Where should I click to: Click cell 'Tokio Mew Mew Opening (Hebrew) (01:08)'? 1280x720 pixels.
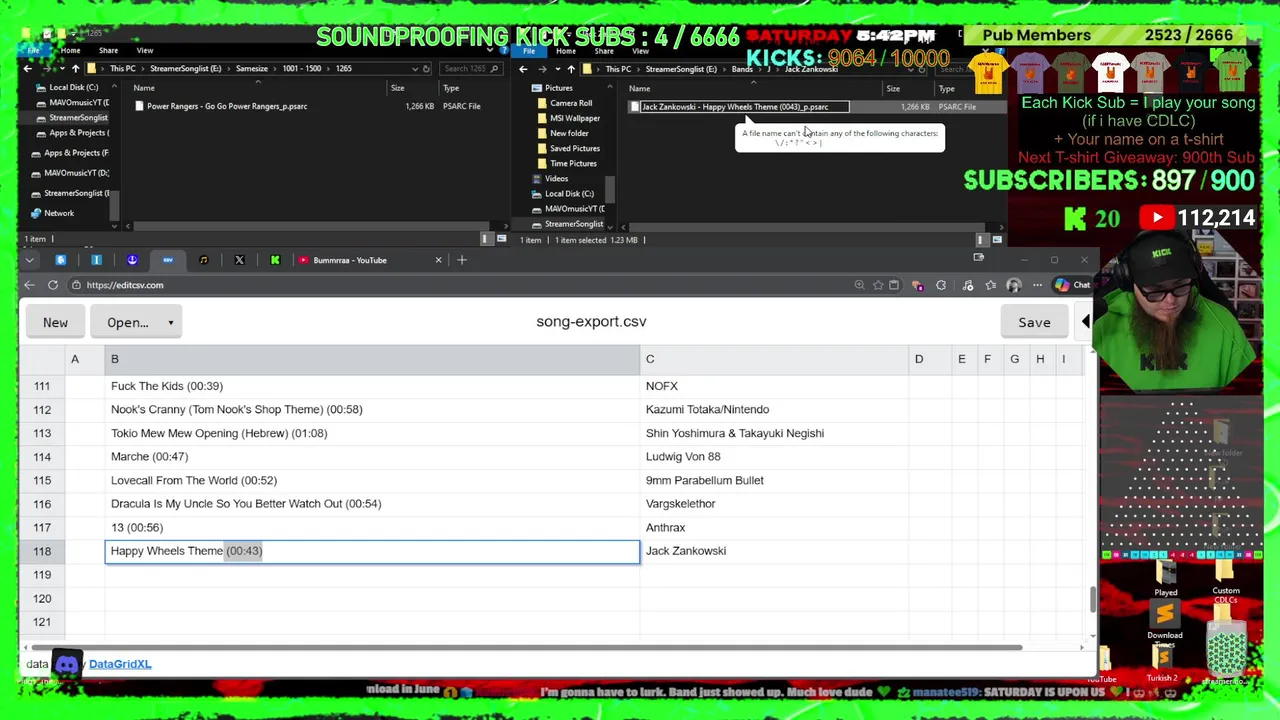(x=372, y=433)
